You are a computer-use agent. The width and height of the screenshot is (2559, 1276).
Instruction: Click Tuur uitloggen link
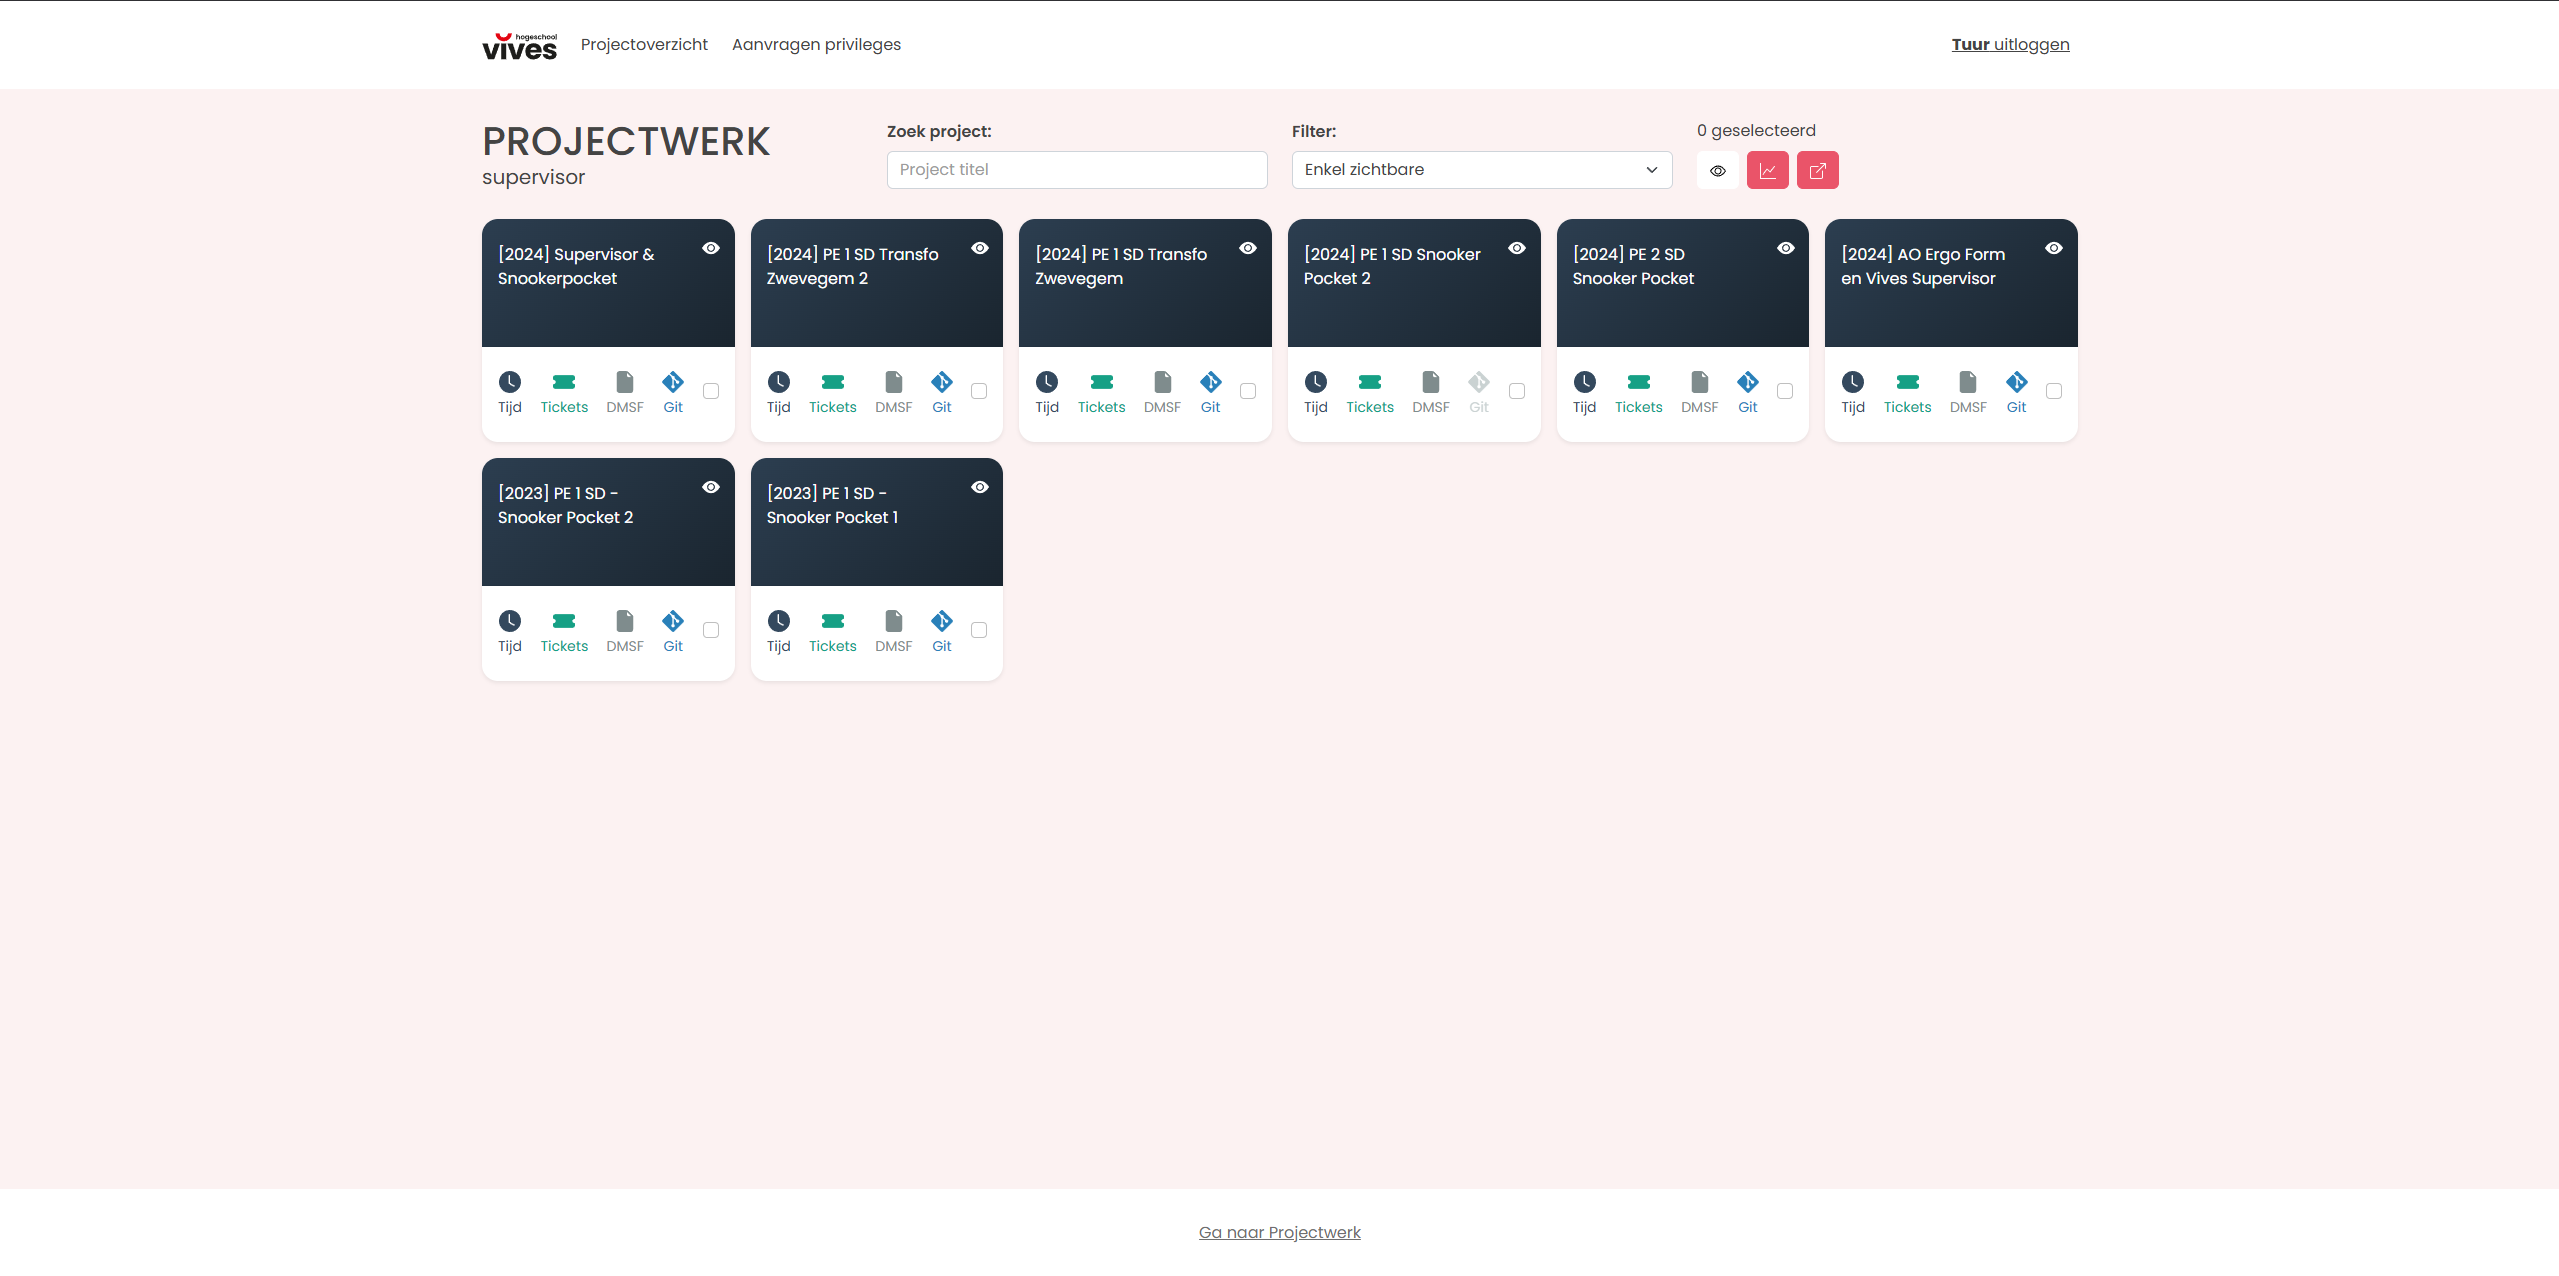(x=2010, y=44)
